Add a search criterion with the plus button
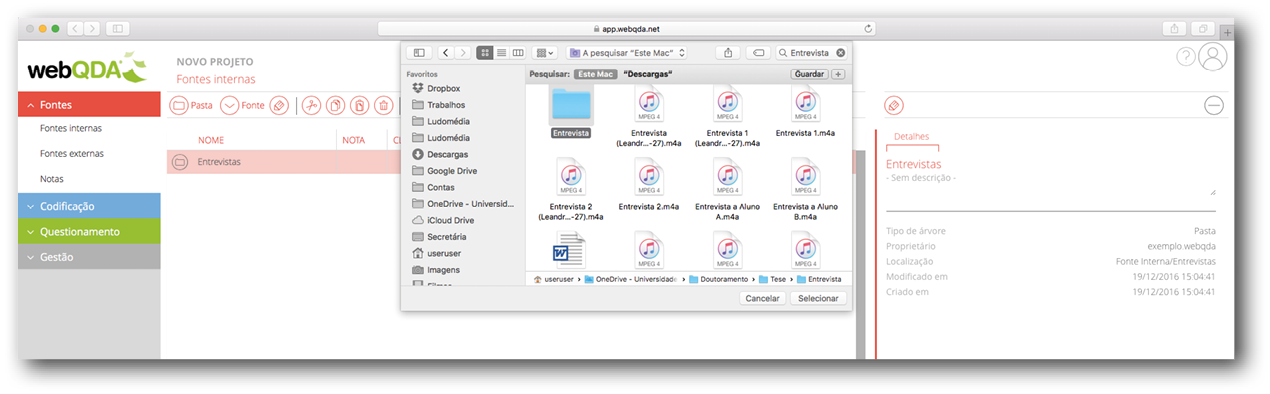Viewport: 1270px width, 394px height. [838, 74]
